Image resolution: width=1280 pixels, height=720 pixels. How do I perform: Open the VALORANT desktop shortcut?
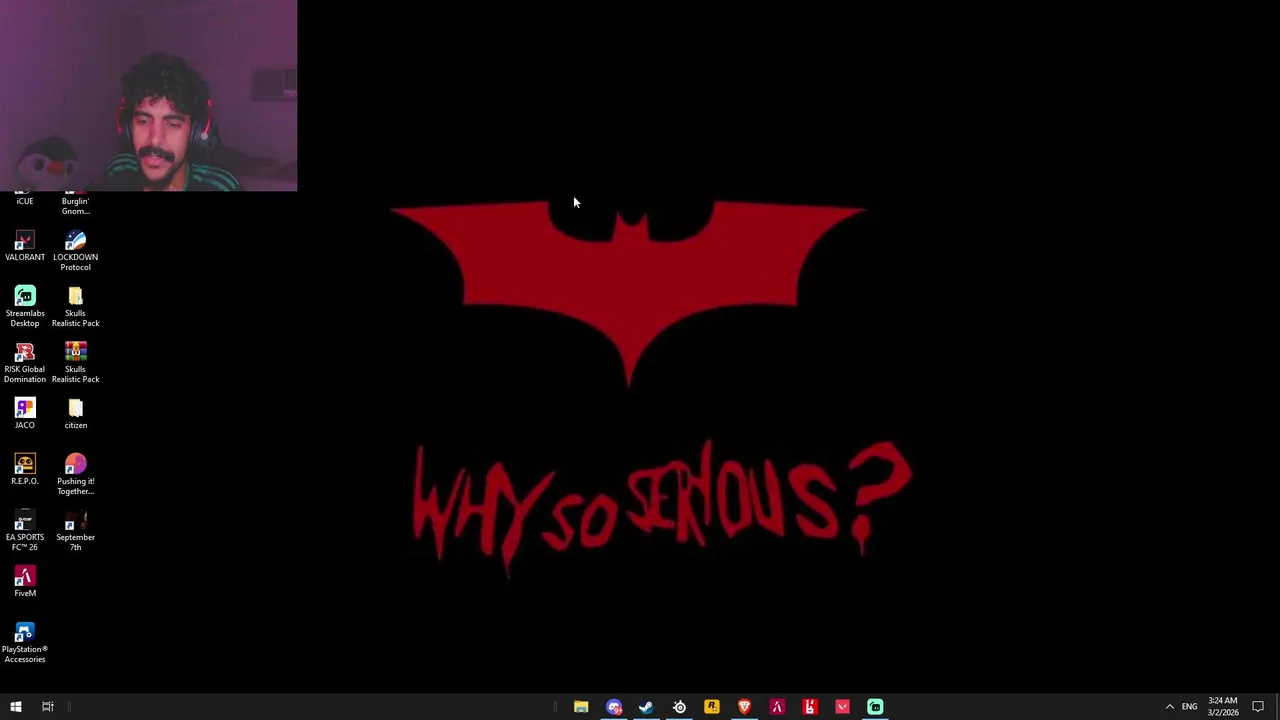click(x=25, y=246)
